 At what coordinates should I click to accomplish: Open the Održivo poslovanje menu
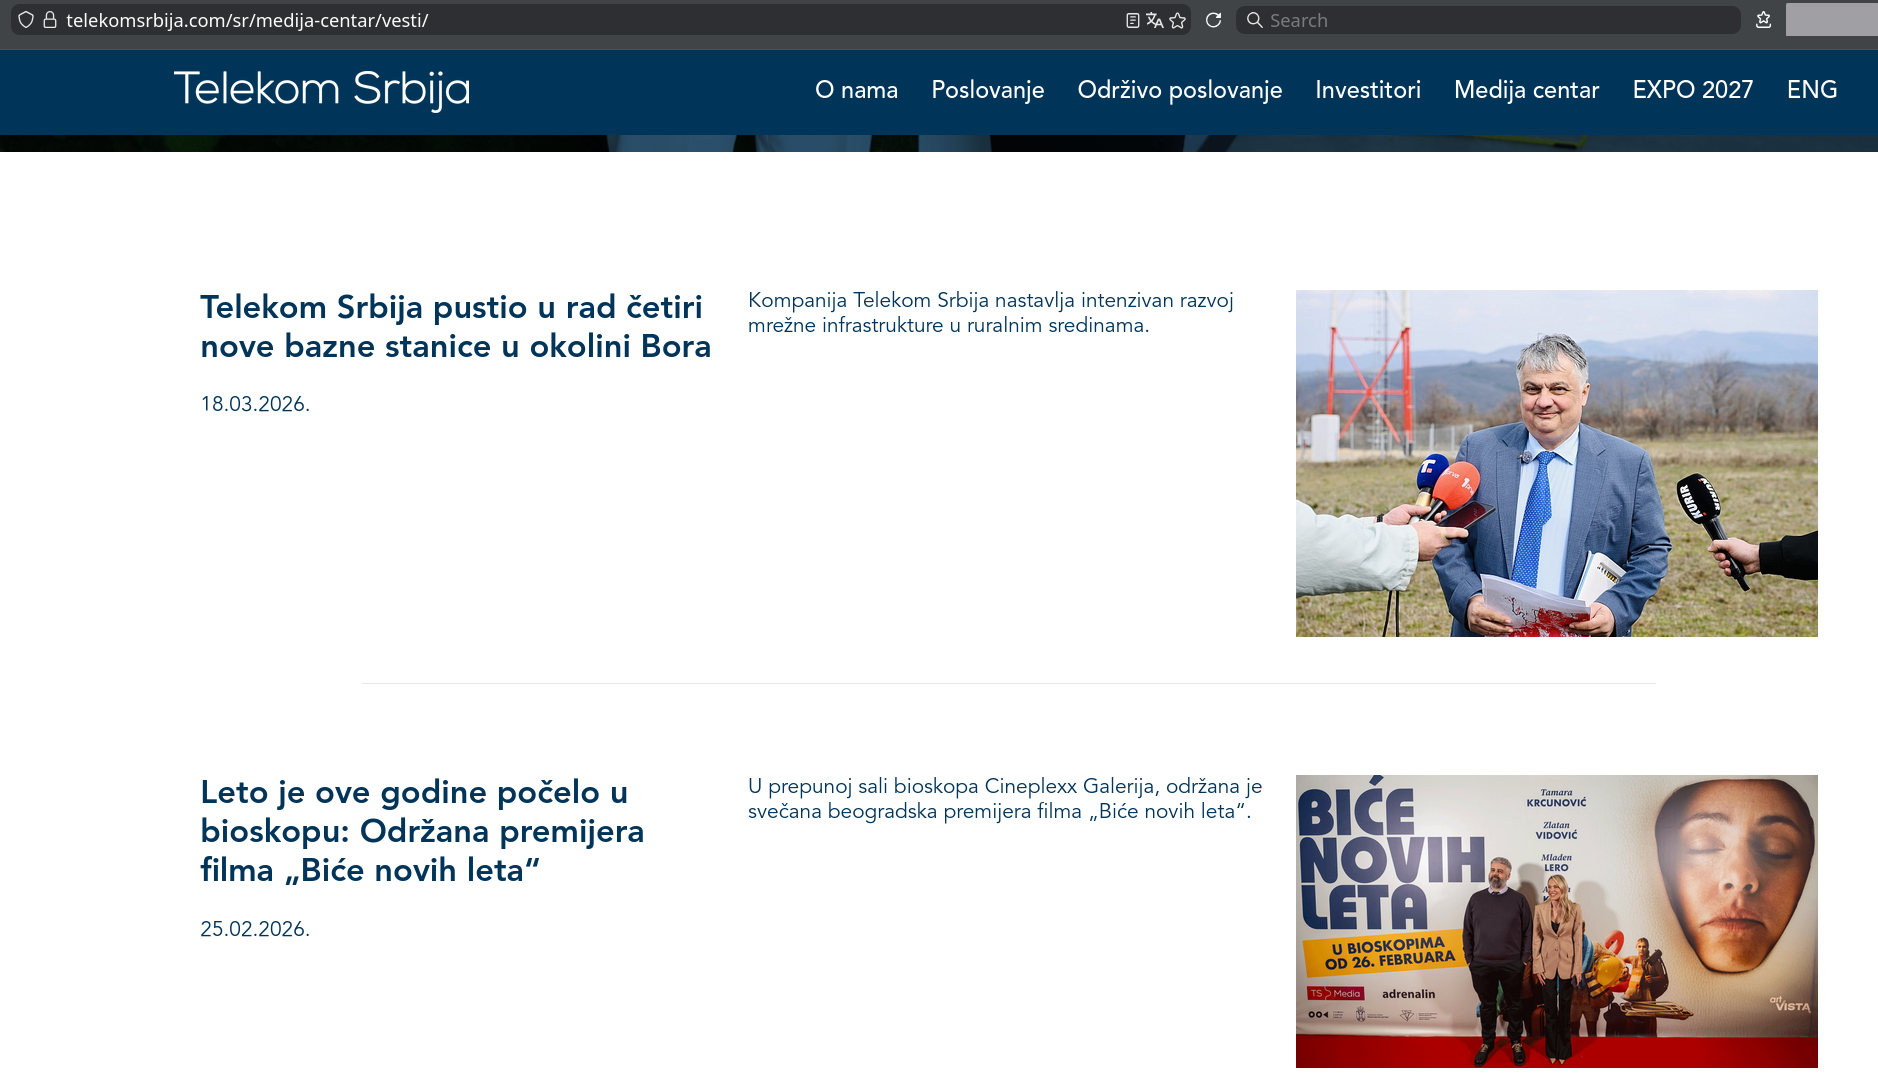coord(1179,90)
